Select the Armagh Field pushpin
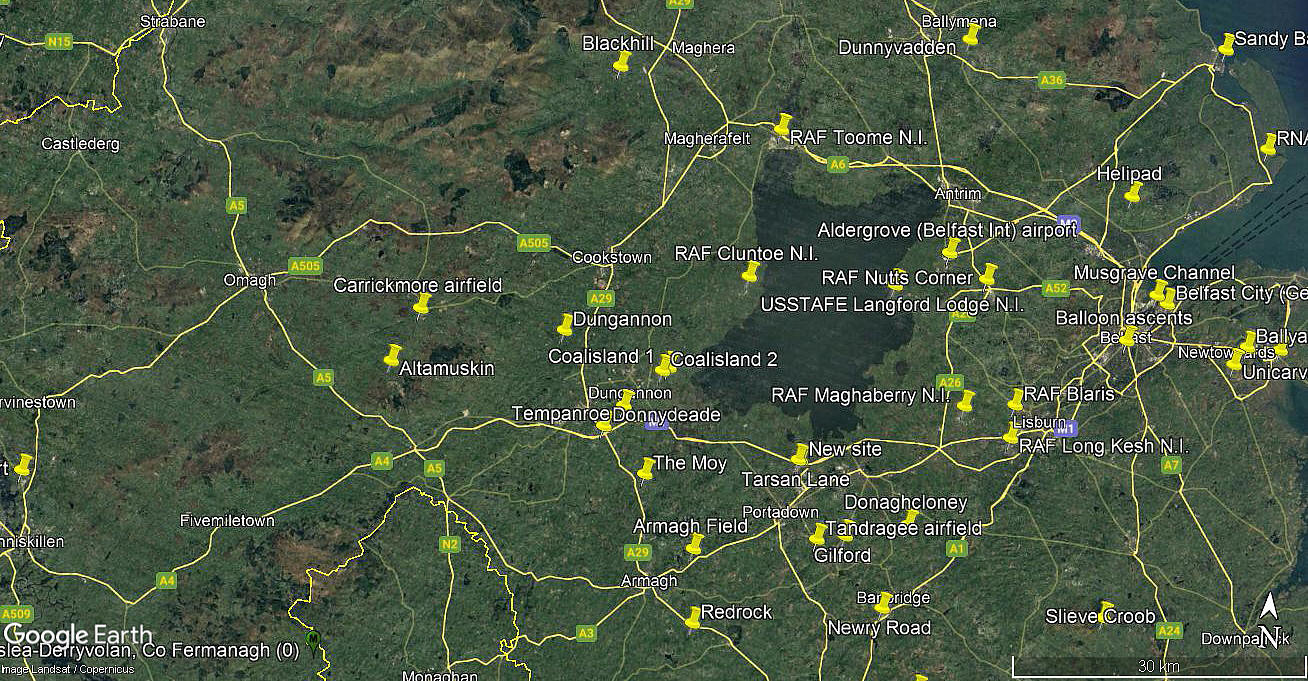The image size is (1308, 681). tap(695, 544)
